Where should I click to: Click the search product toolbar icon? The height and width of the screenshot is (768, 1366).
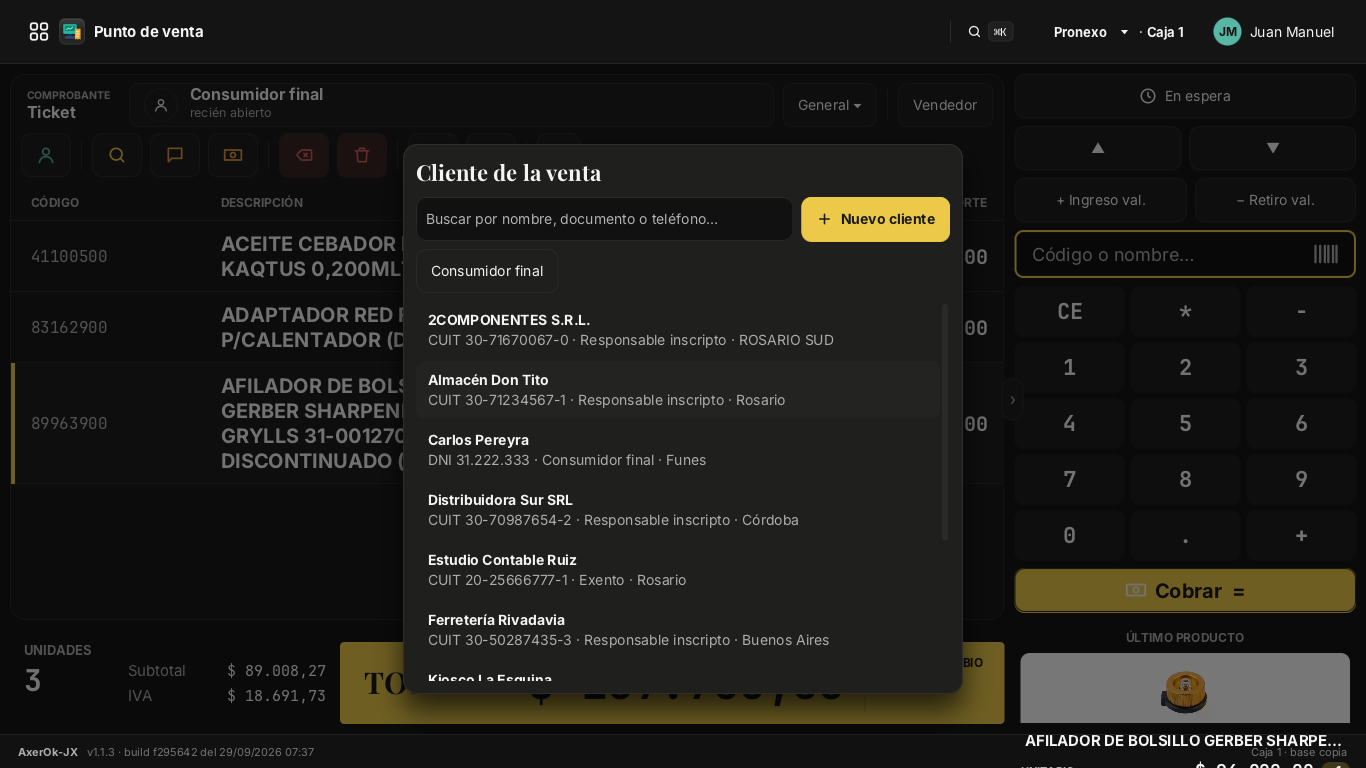[117, 155]
